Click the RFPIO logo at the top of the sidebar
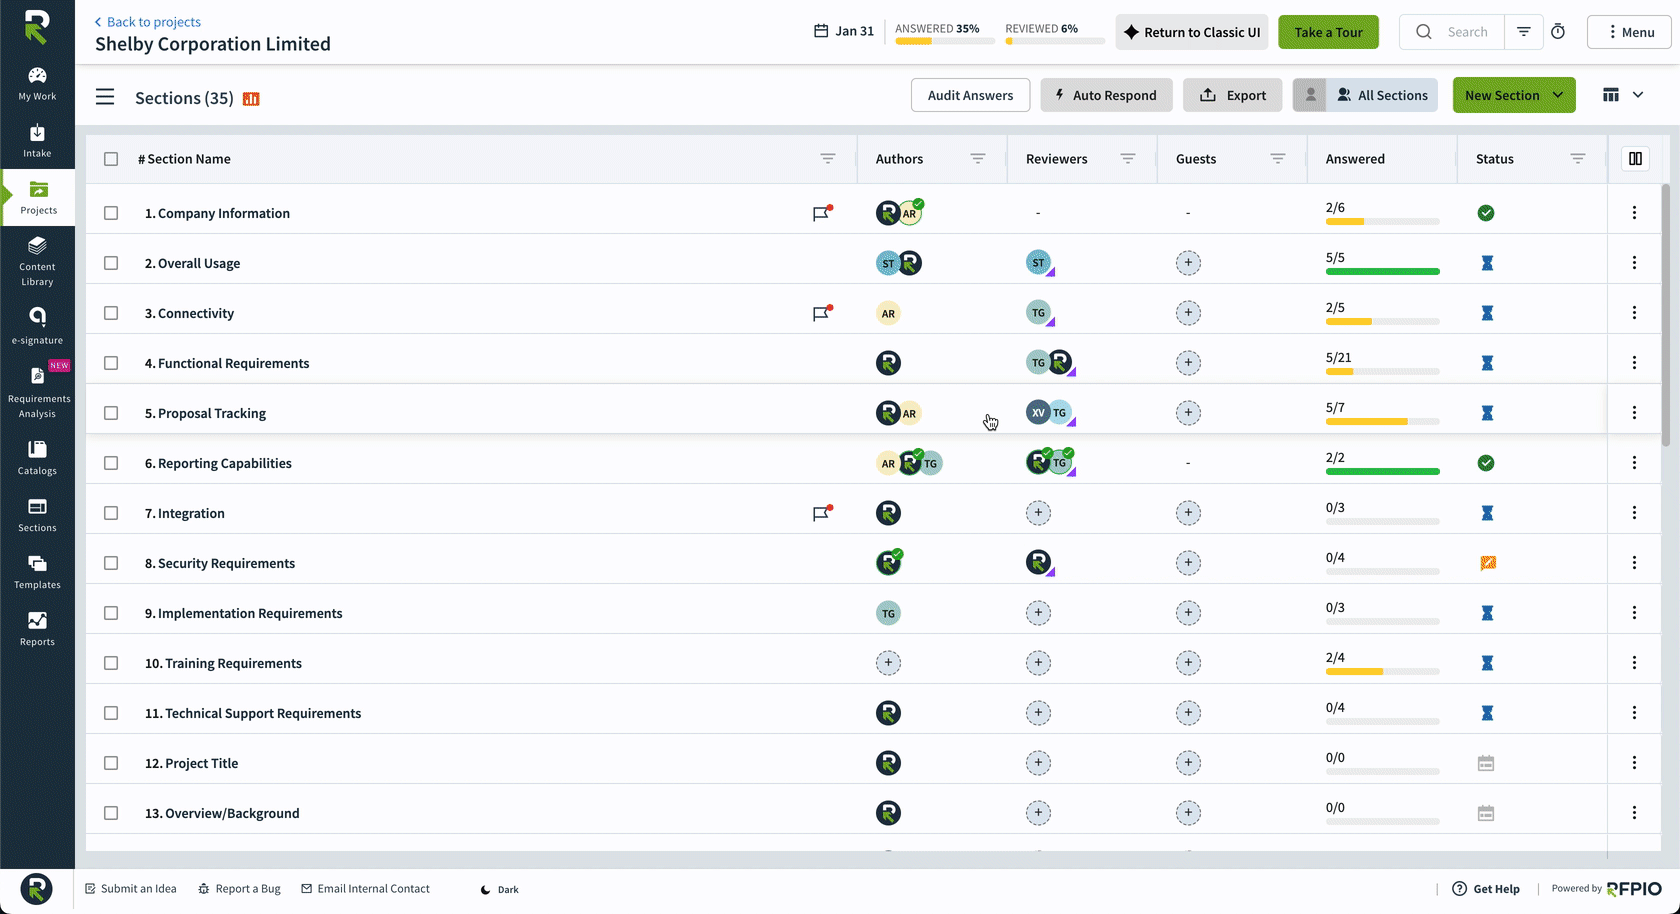The height and width of the screenshot is (914, 1680). pyautogui.click(x=37, y=27)
